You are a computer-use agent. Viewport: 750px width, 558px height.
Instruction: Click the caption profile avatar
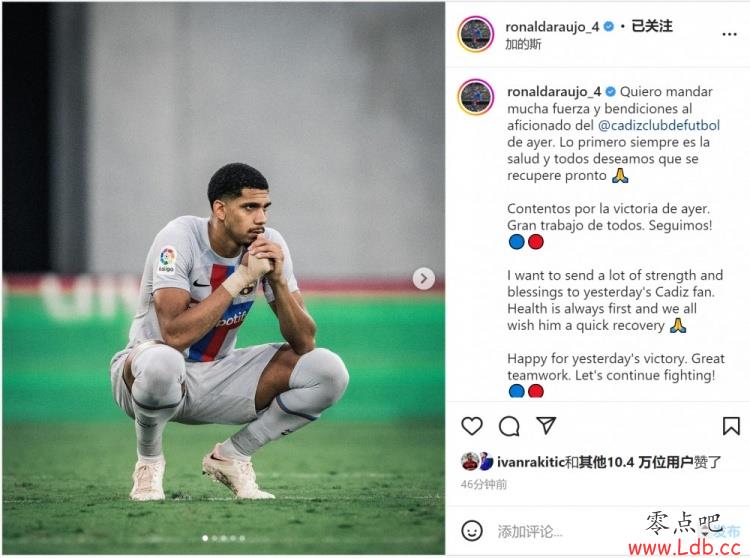tap(475, 97)
